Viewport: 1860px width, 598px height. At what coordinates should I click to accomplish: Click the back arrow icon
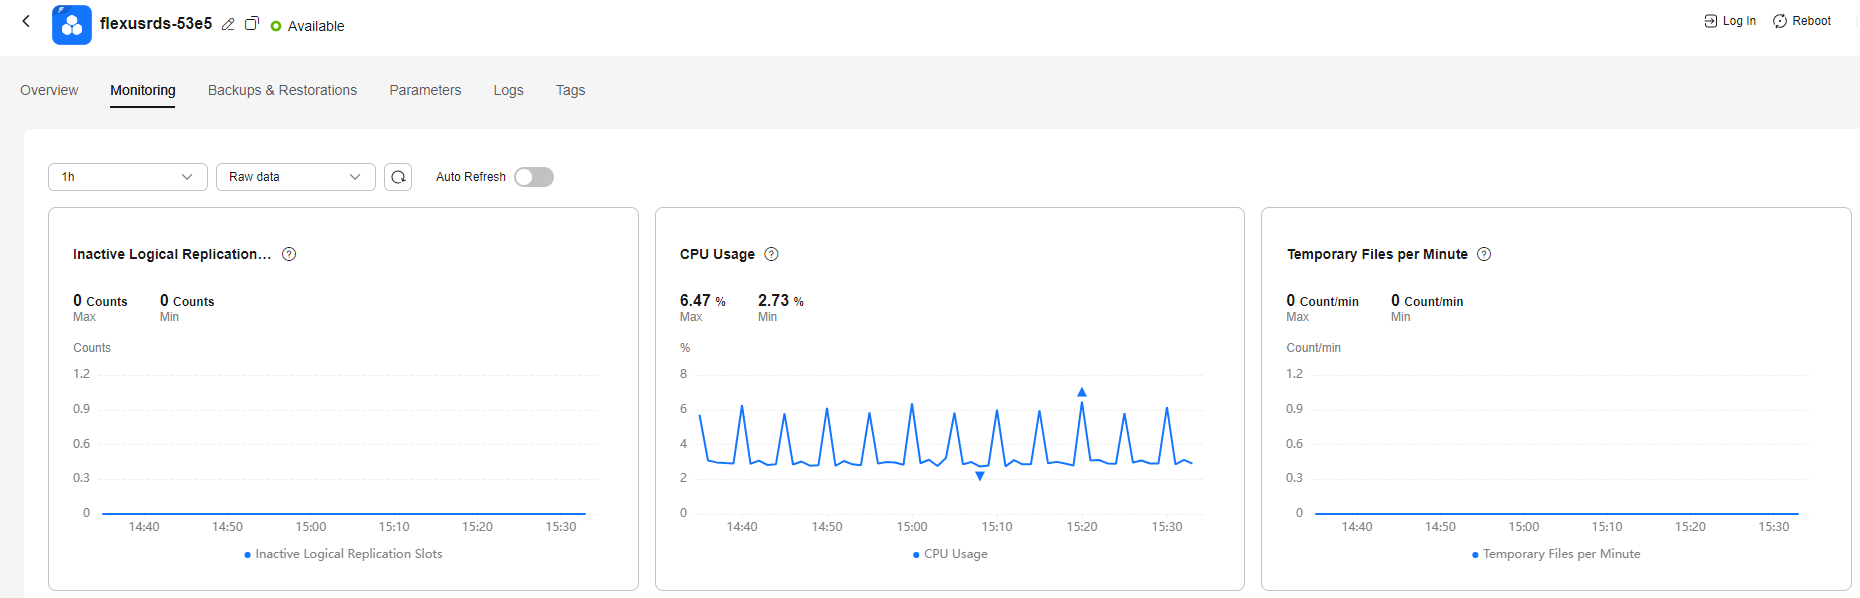coord(26,21)
